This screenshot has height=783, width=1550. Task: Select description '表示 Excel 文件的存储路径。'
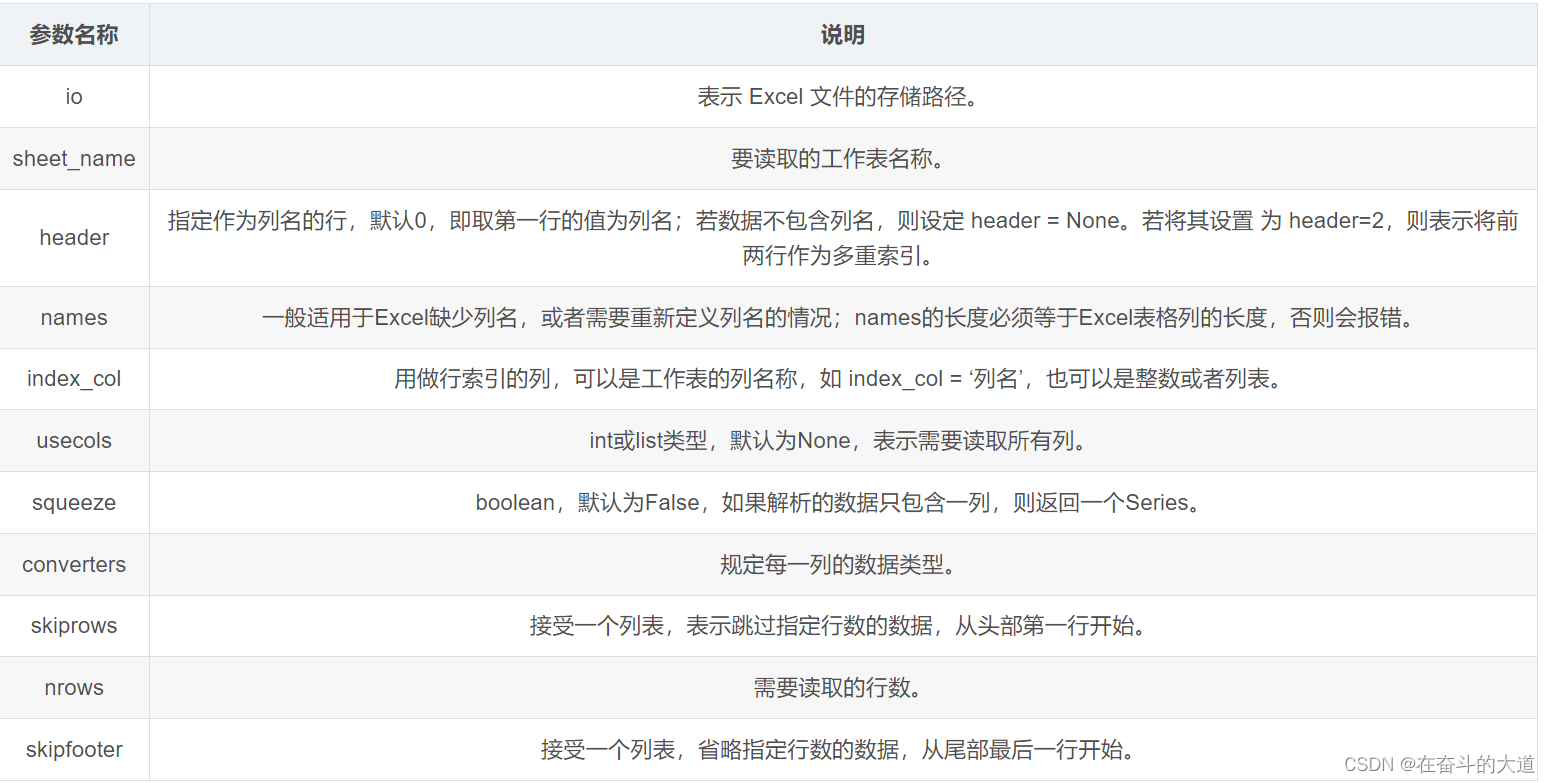(843, 97)
